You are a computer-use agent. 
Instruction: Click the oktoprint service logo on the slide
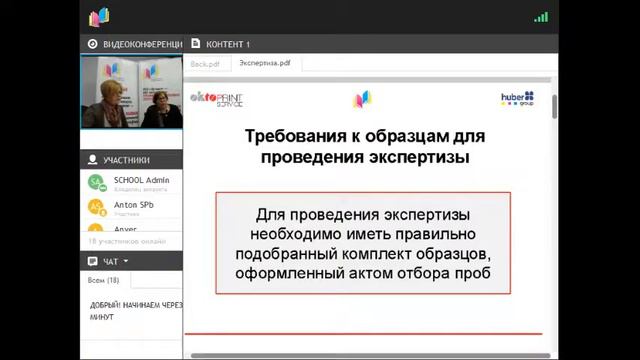click(217, 99)
